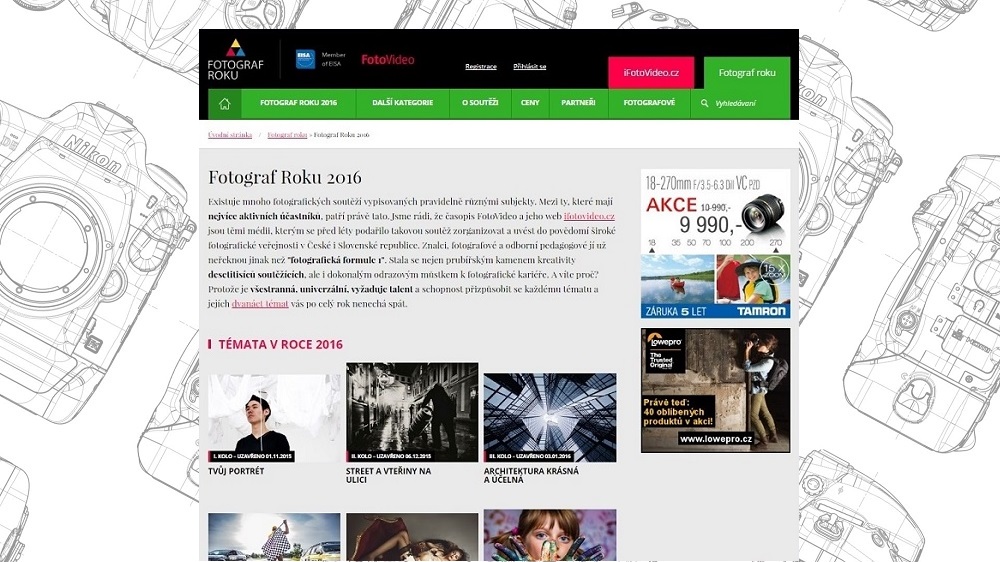Open the Tamron 18-270mm lens ad

(x=716, y=244)
